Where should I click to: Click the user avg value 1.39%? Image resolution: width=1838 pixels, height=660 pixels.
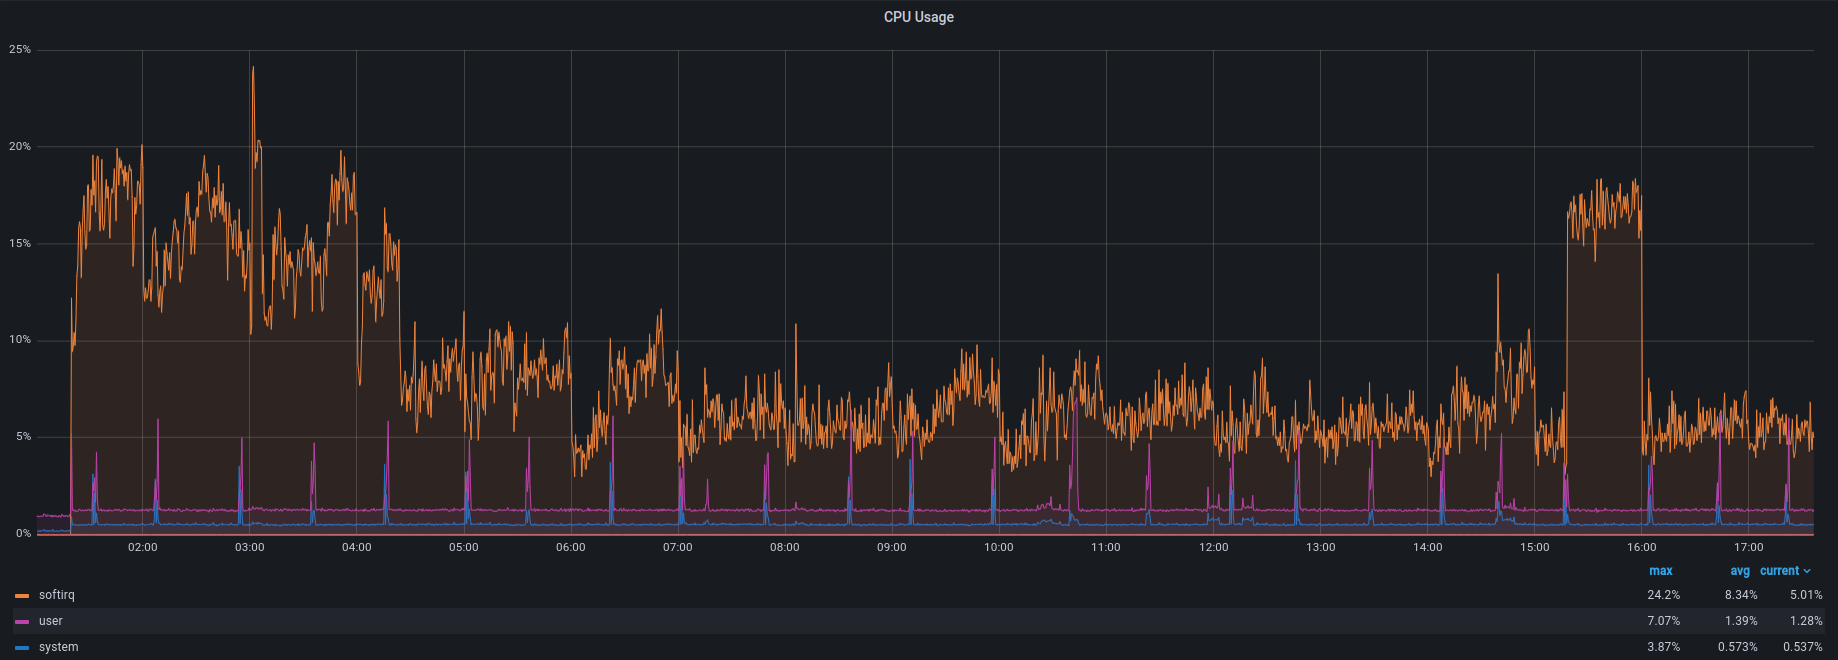pyautogui.click(x=1740, y=621)
